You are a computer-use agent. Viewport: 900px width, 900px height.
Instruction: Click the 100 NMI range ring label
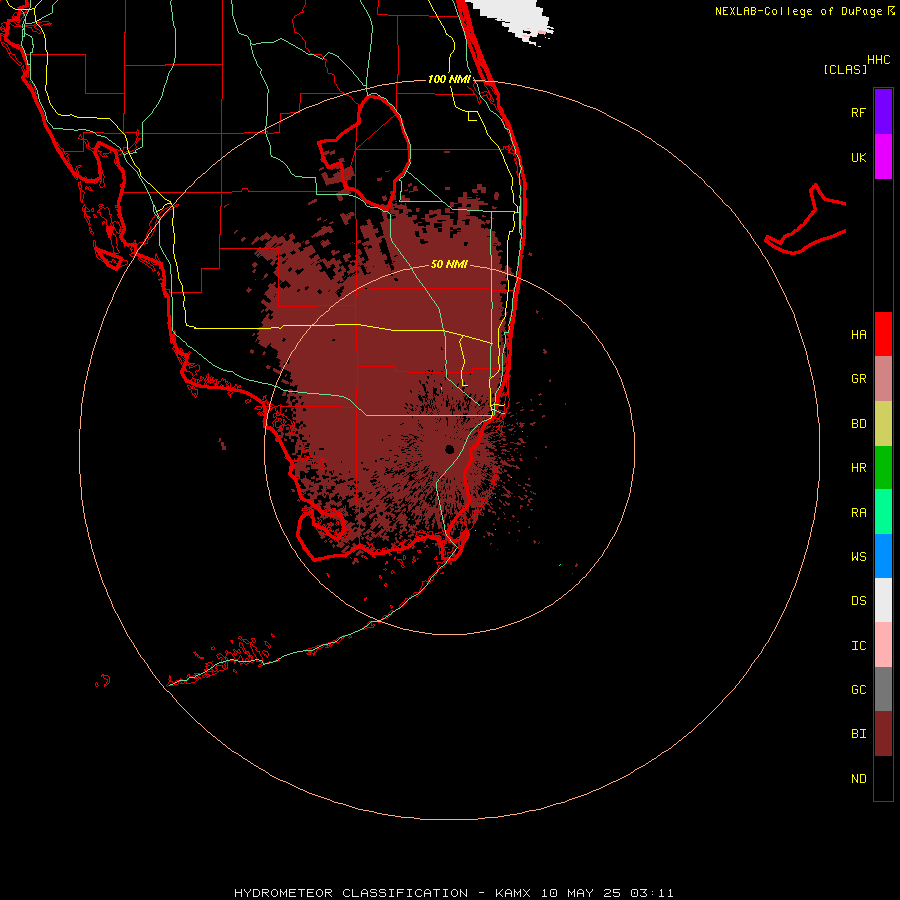449,79
